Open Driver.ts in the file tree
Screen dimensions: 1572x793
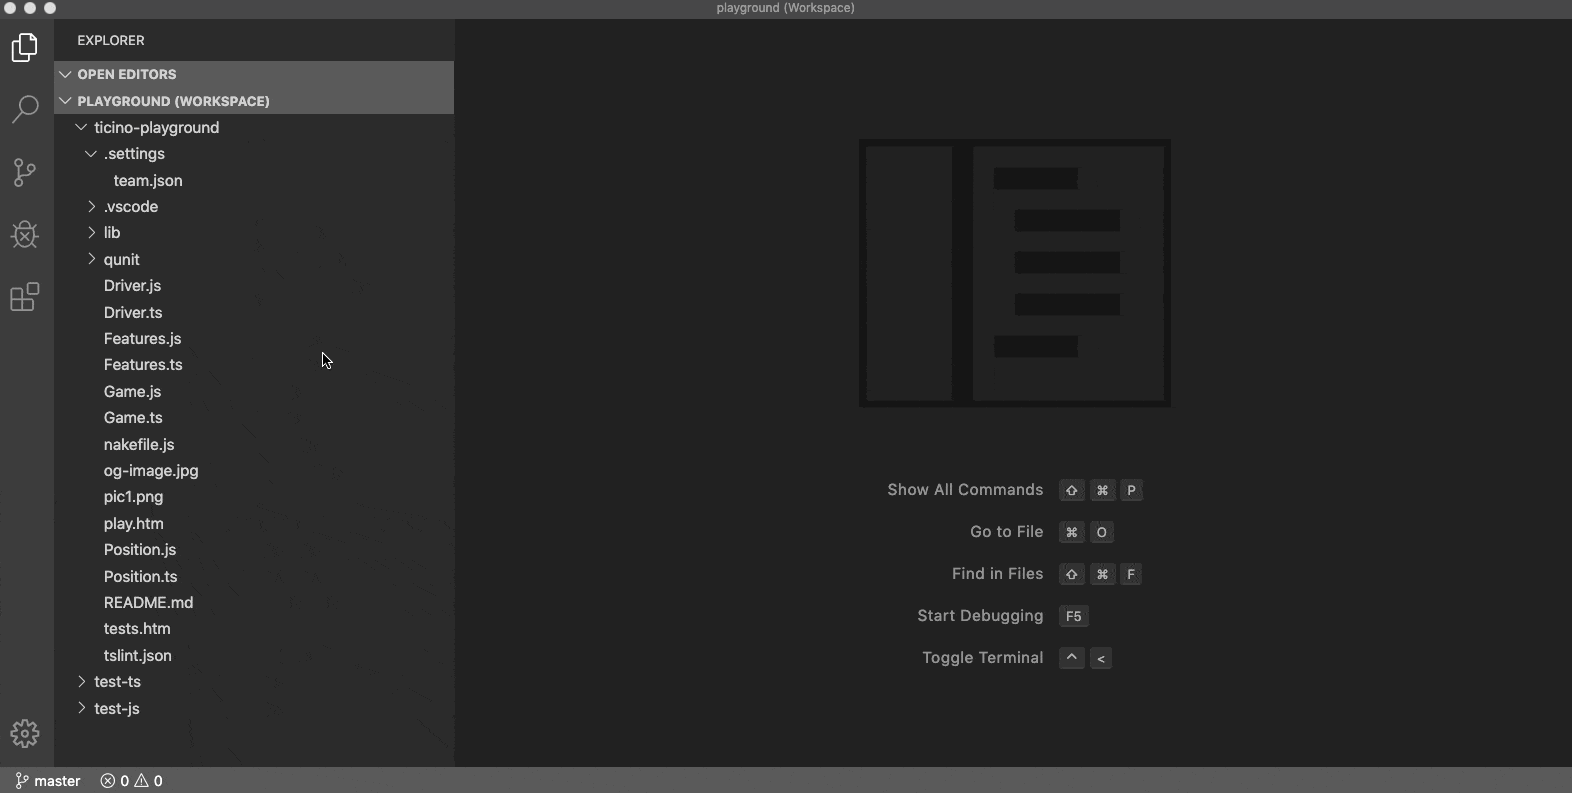(x=133, y=313)
